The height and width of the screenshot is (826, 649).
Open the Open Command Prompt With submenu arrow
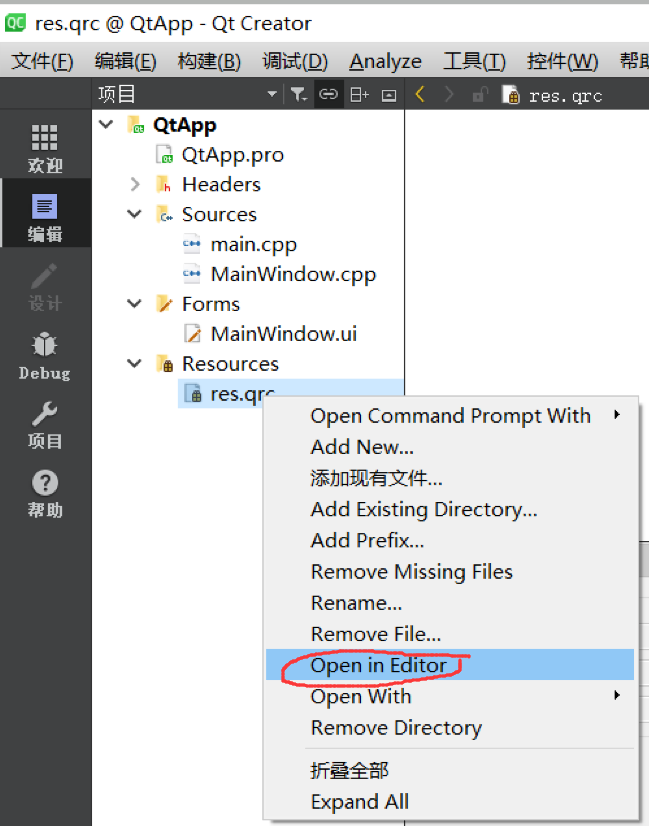(x=617, y=415)
